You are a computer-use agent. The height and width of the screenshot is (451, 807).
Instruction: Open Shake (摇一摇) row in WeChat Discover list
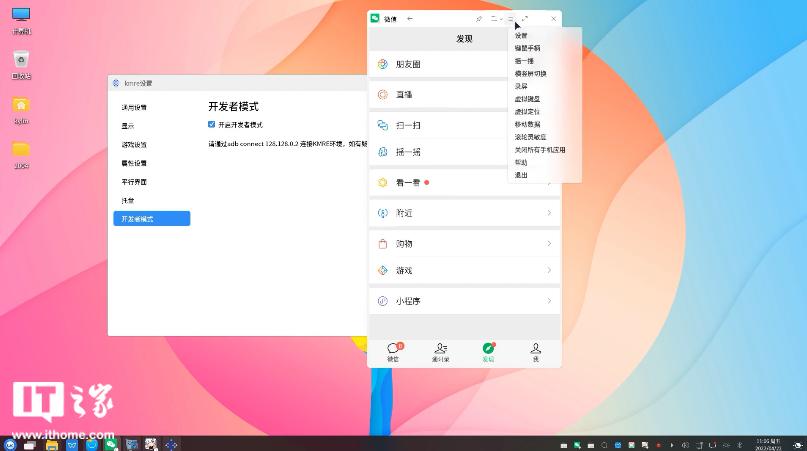(x=438, y=152)
